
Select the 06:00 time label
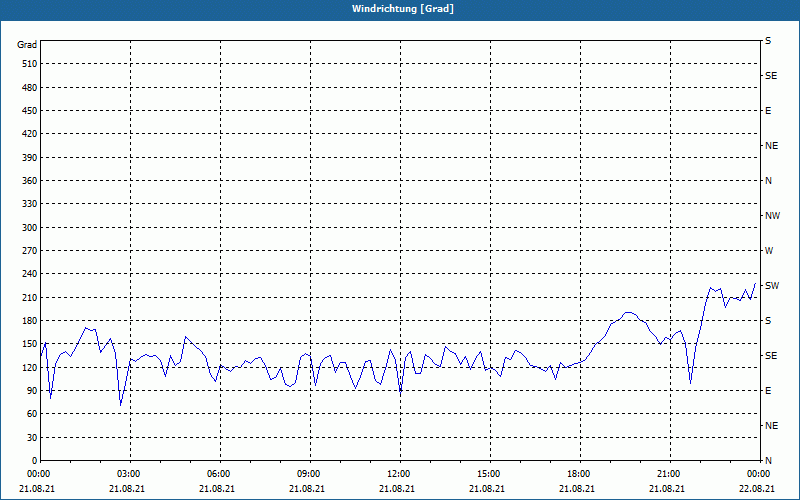(220, 474)
